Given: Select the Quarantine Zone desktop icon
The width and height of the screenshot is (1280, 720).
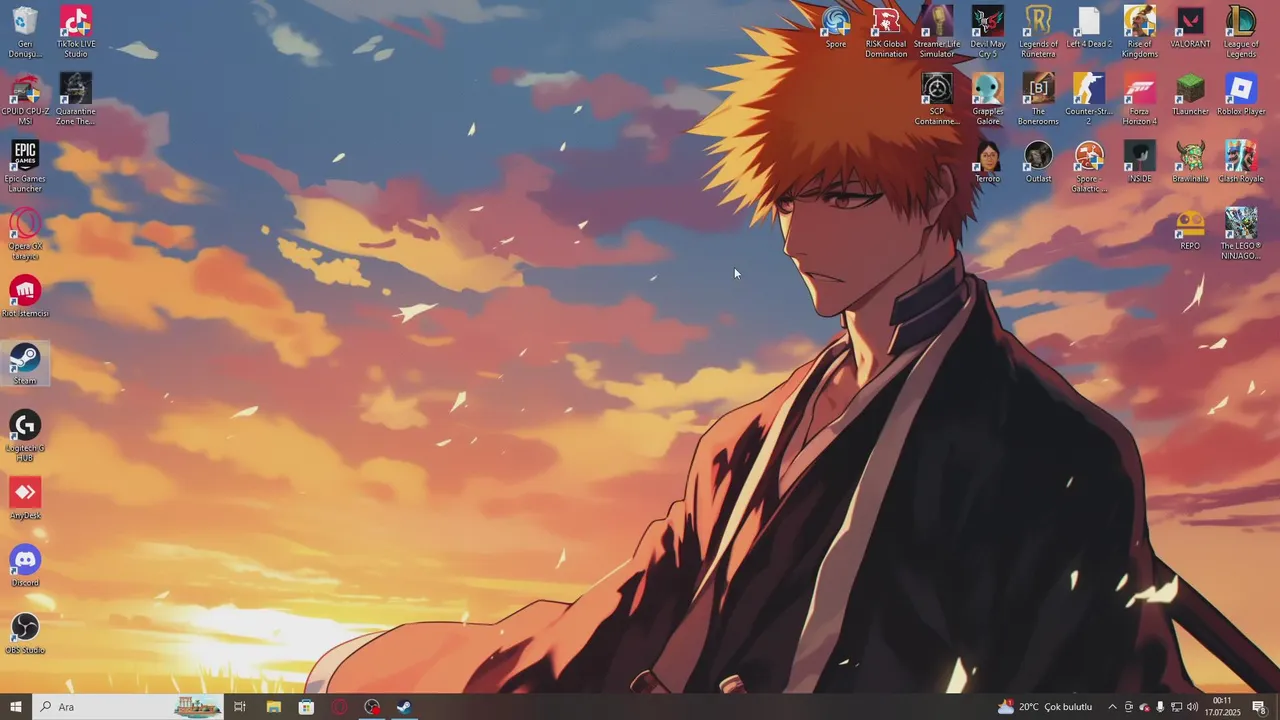Looking at the screenshot, I should pyautogui.click(x=76, y=99).
